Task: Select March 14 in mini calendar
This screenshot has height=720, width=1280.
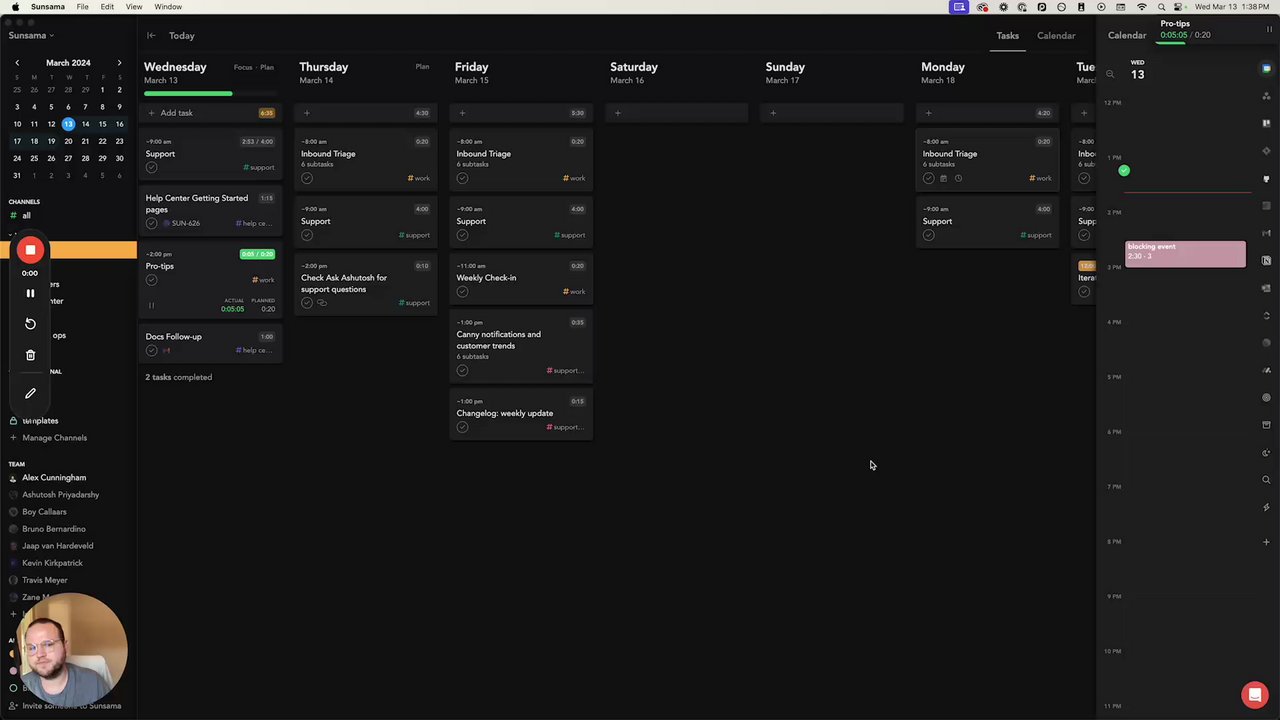Action: [85, 124]
